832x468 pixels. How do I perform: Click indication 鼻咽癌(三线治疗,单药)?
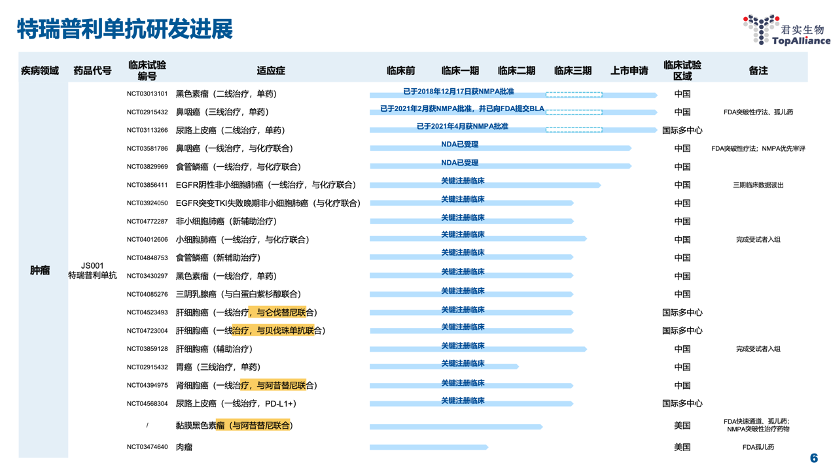222,112
